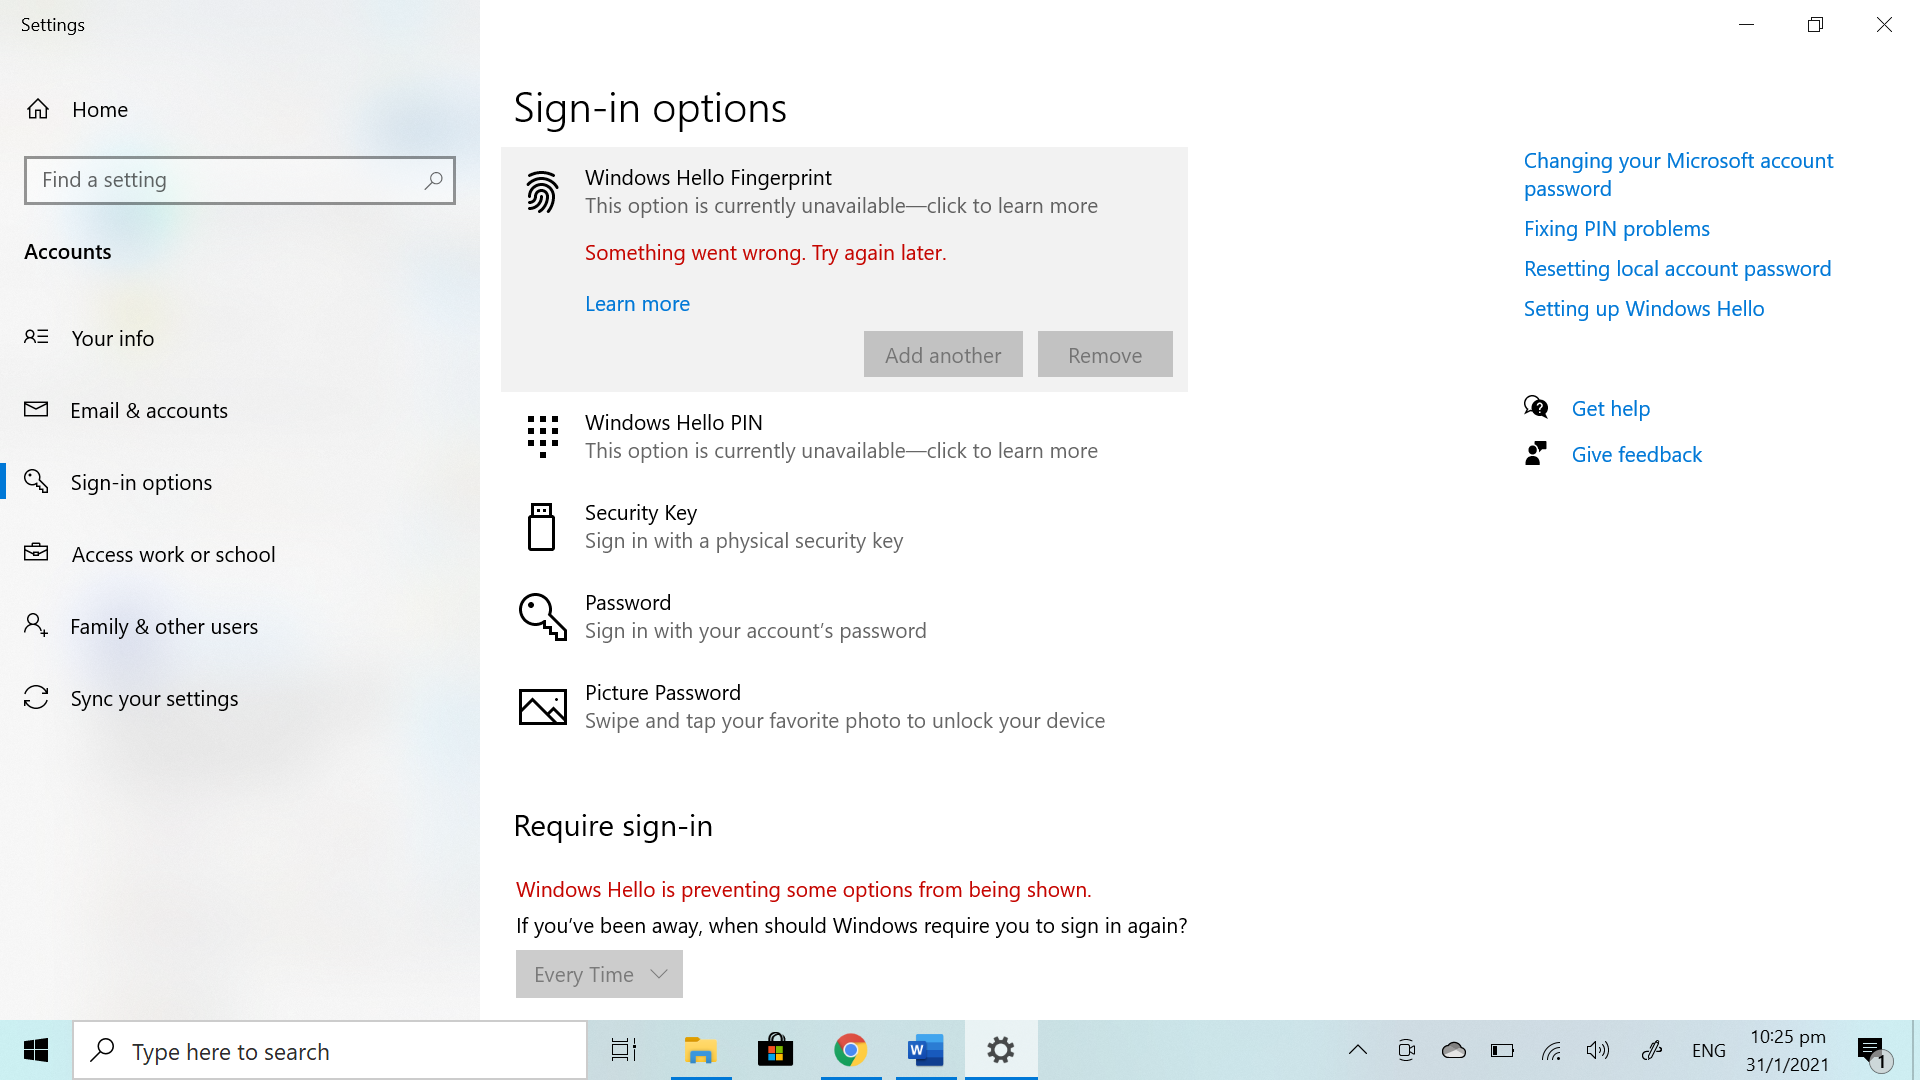Screen dimensions: 1920x1080
Task: Open Task View from the taskbar
Action: click(x=624, y=1050)
